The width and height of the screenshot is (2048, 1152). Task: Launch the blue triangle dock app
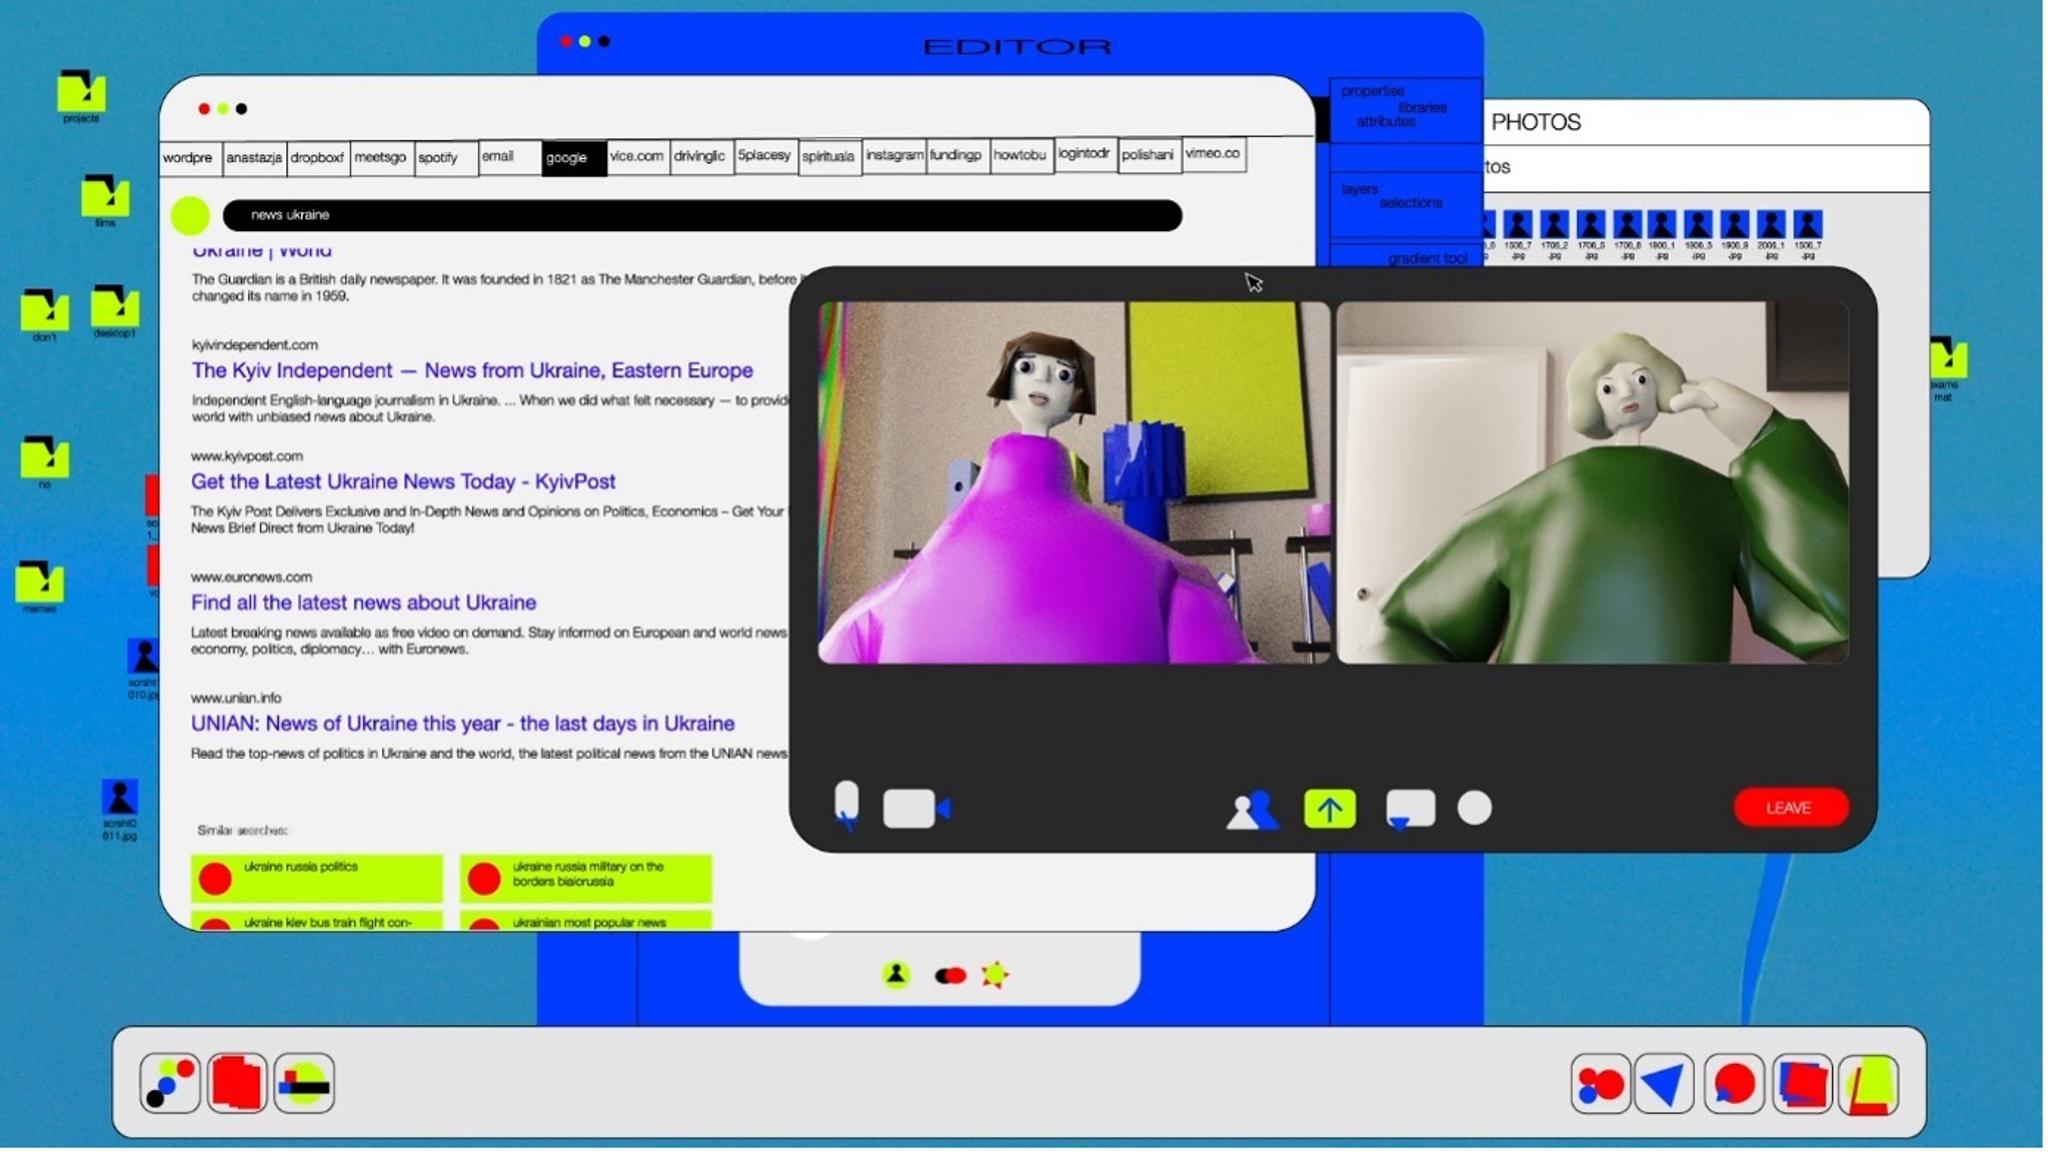point(1664,1084)
